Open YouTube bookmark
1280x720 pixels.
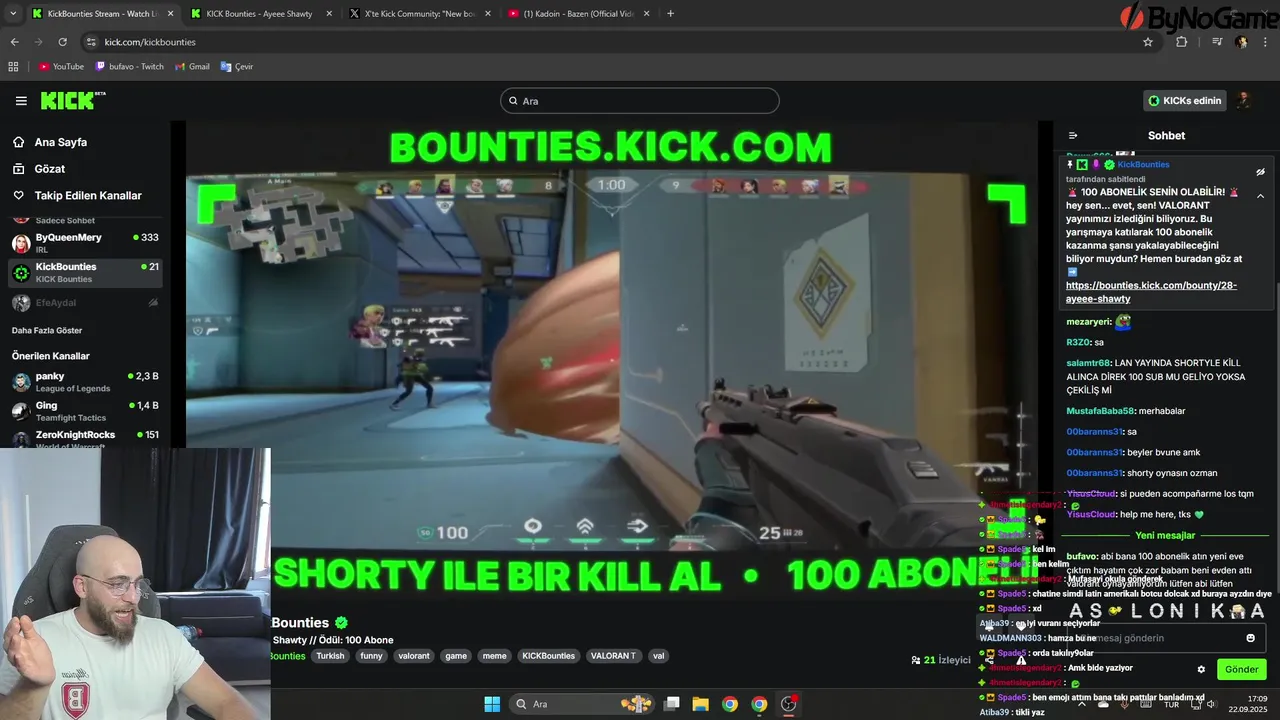pyautogui.click(x=61, y=67)
